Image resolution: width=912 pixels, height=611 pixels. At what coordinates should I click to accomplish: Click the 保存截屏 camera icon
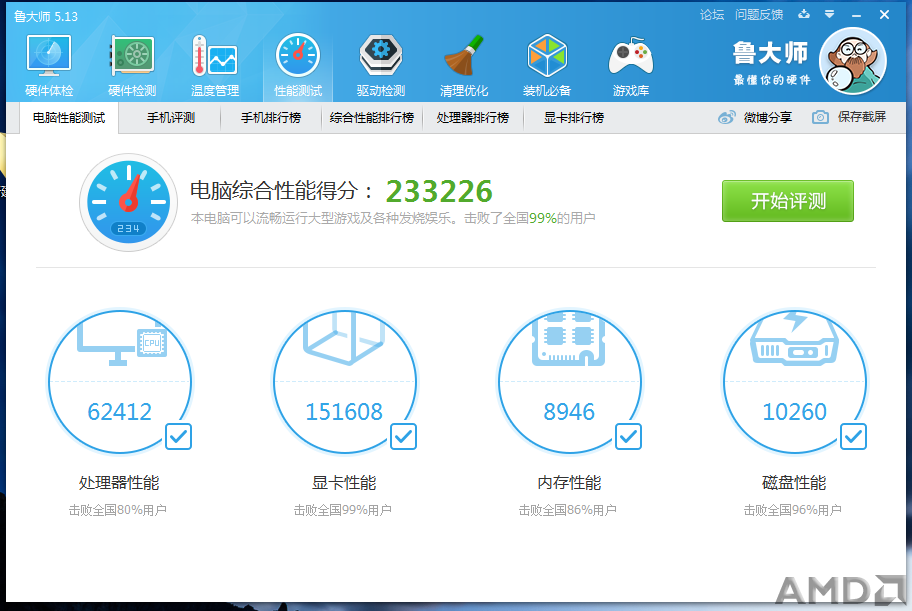(820, 118)
